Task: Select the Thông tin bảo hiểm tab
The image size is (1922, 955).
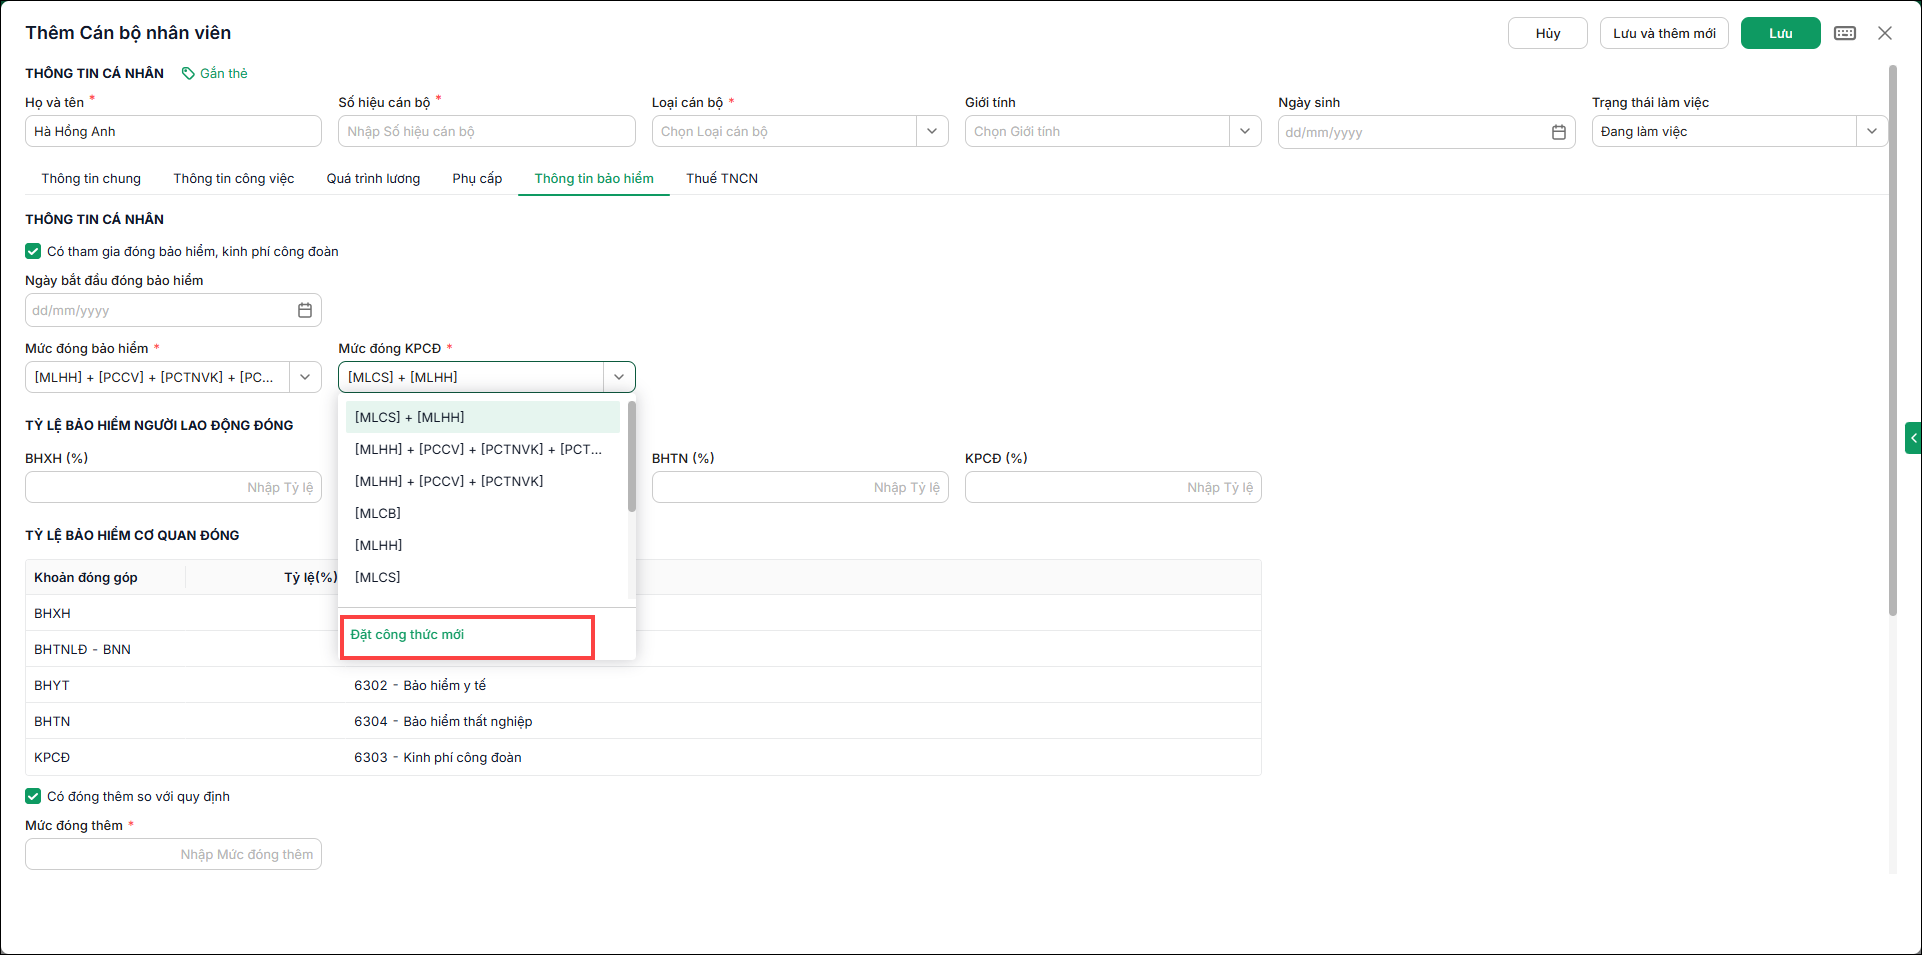Action: pyautogui.click(x=594, y=178)
